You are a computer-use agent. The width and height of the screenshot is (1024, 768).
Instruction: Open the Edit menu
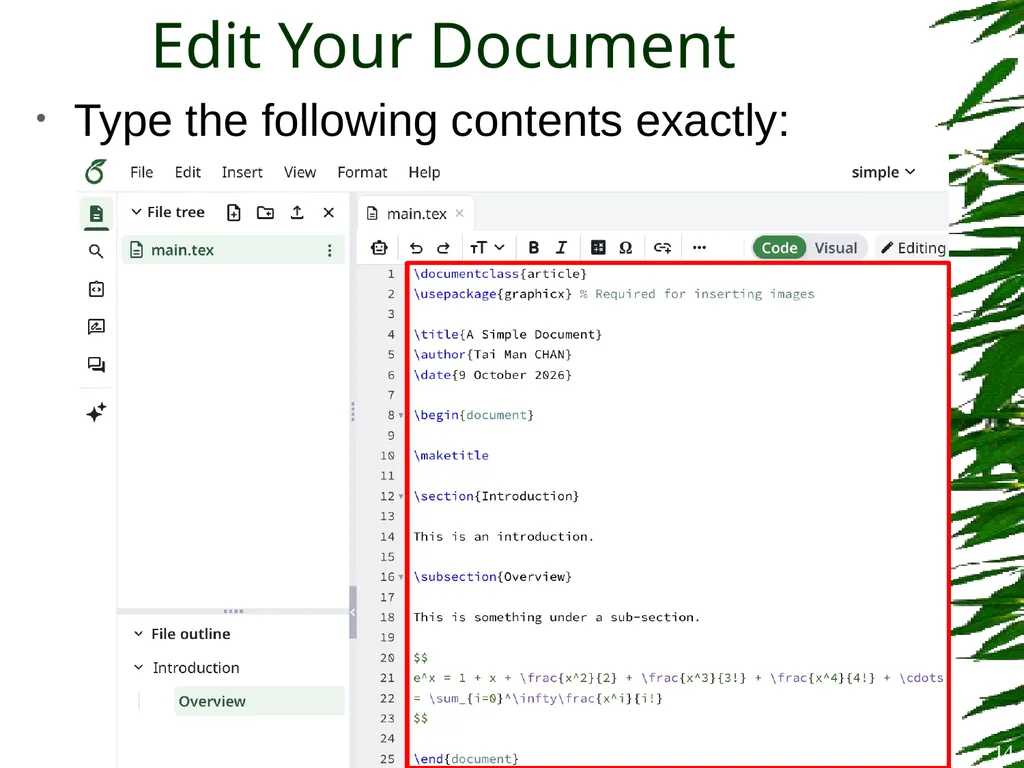click(187, 172)
